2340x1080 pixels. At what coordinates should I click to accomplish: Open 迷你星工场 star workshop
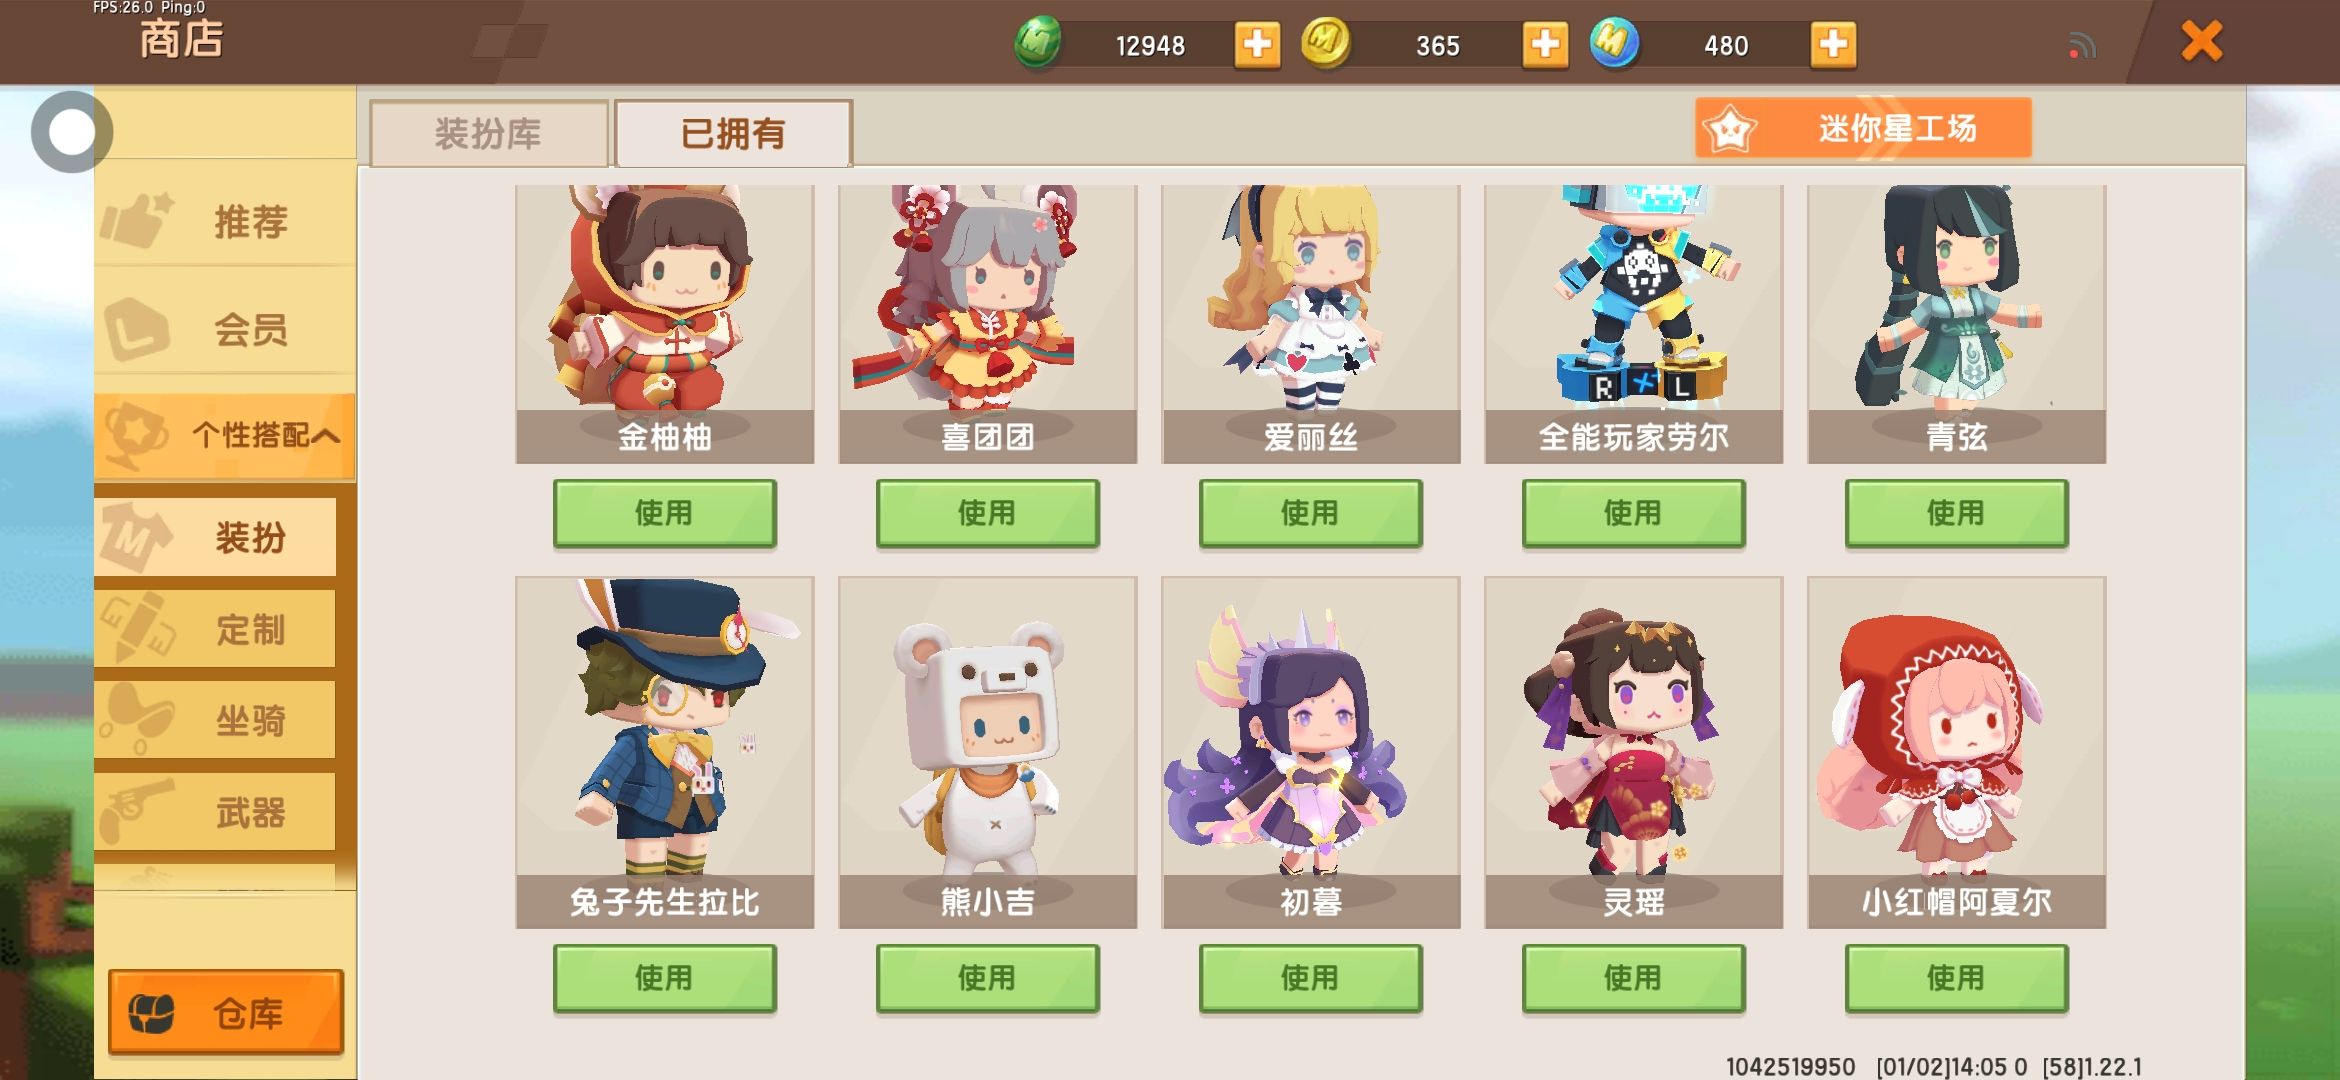(1863, 128)
